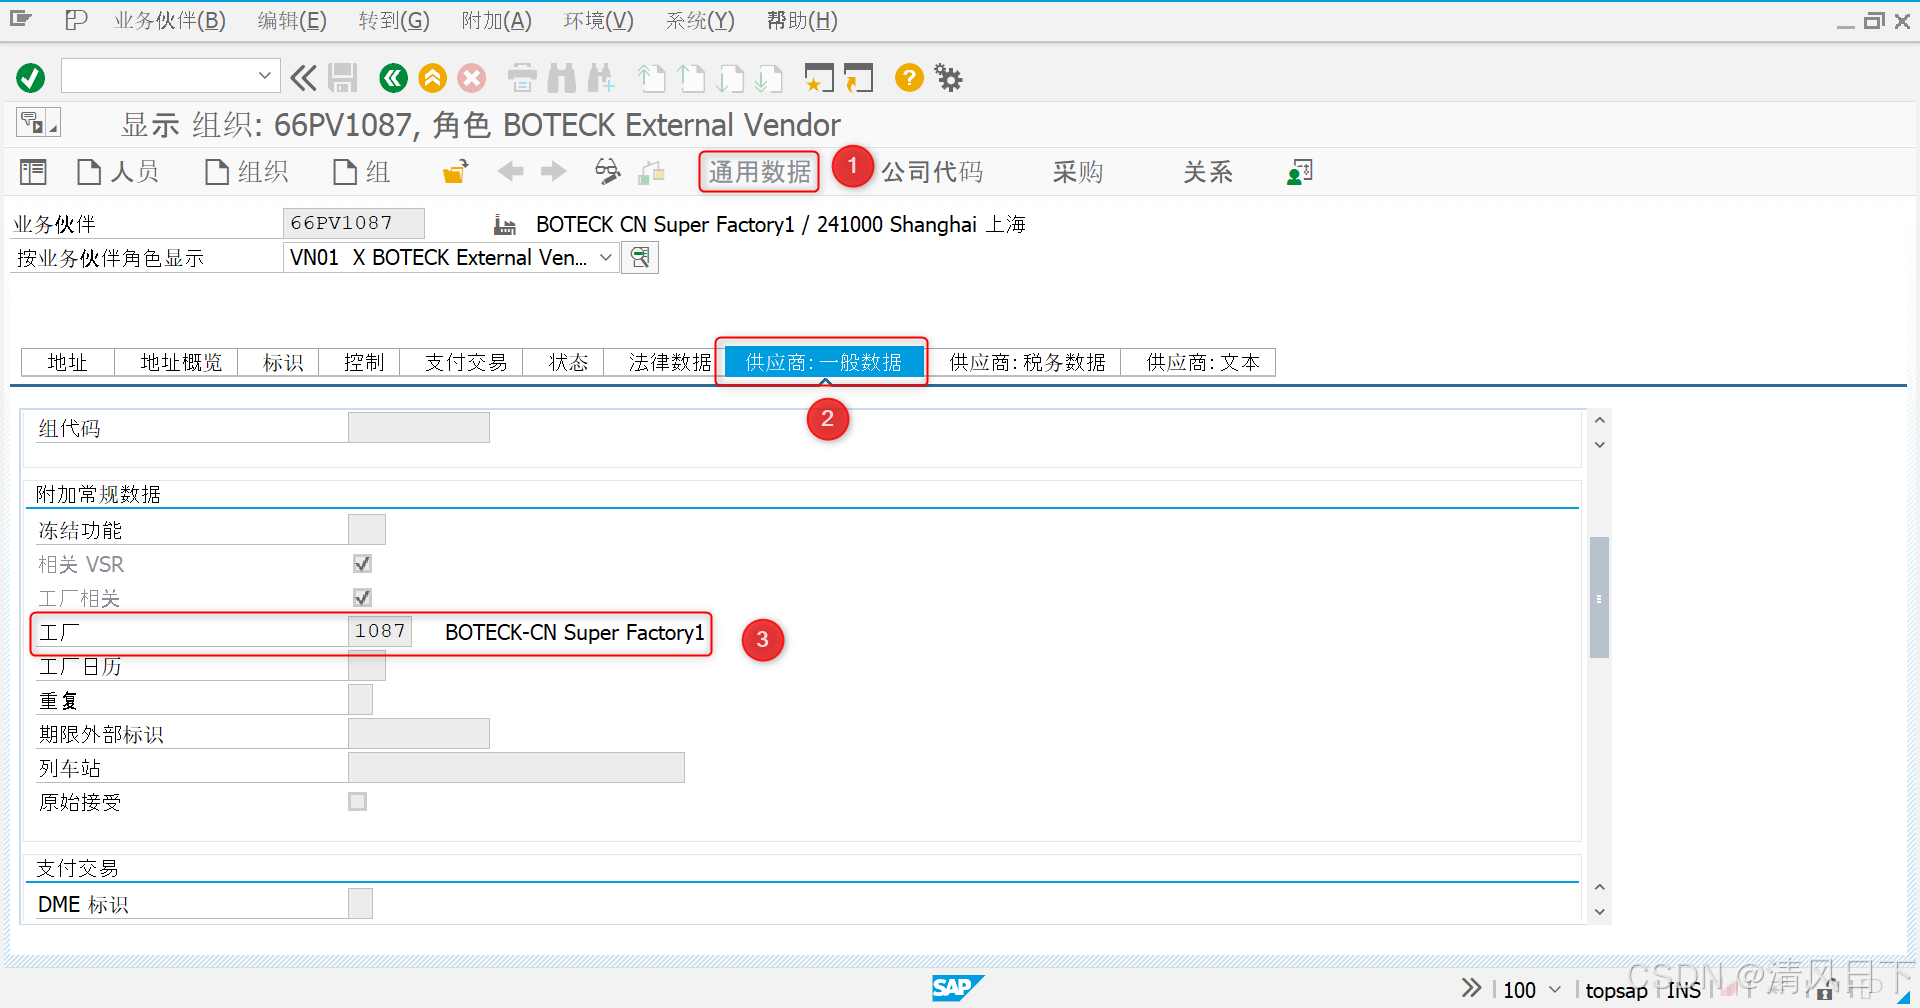1920x1008 pixels.
Task: Switch to 供应商: 税务数据 tab
Action: (1027, 362)
